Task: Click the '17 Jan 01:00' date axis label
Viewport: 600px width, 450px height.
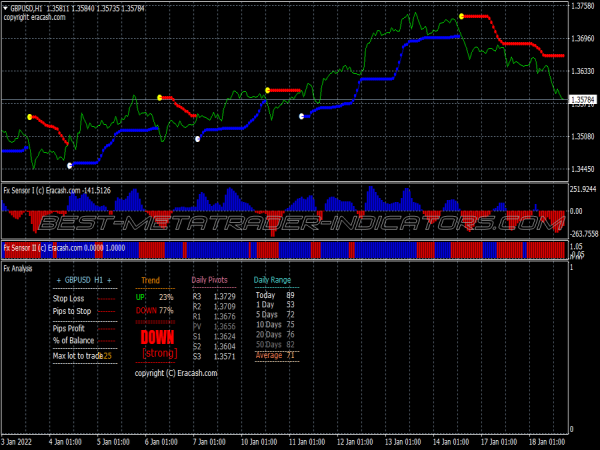Action: coord(499,442)
